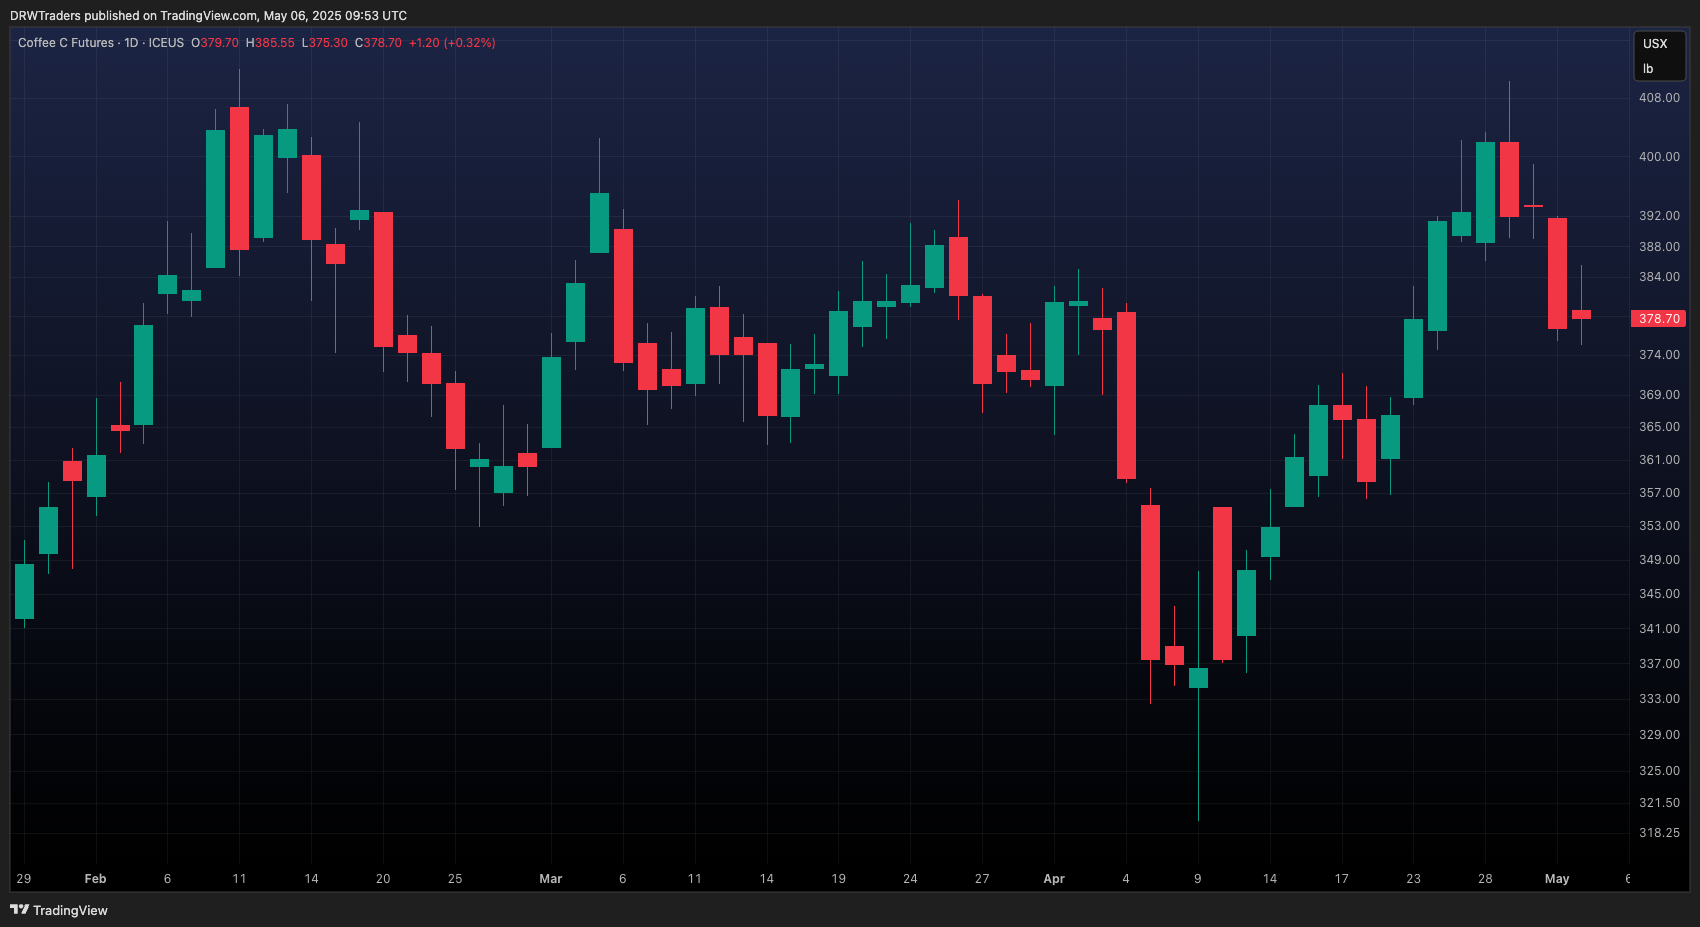The width and height of the screenshot is (1700, 927).
Task: Click the USX lb currency unit box
Action: click(1659, 56)
